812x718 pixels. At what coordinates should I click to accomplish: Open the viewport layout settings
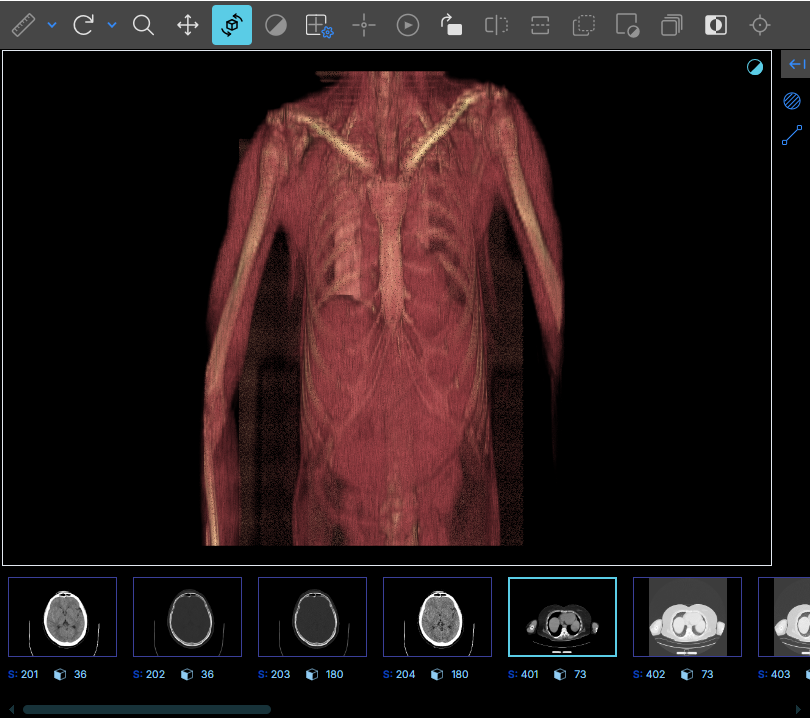[319, 25]
